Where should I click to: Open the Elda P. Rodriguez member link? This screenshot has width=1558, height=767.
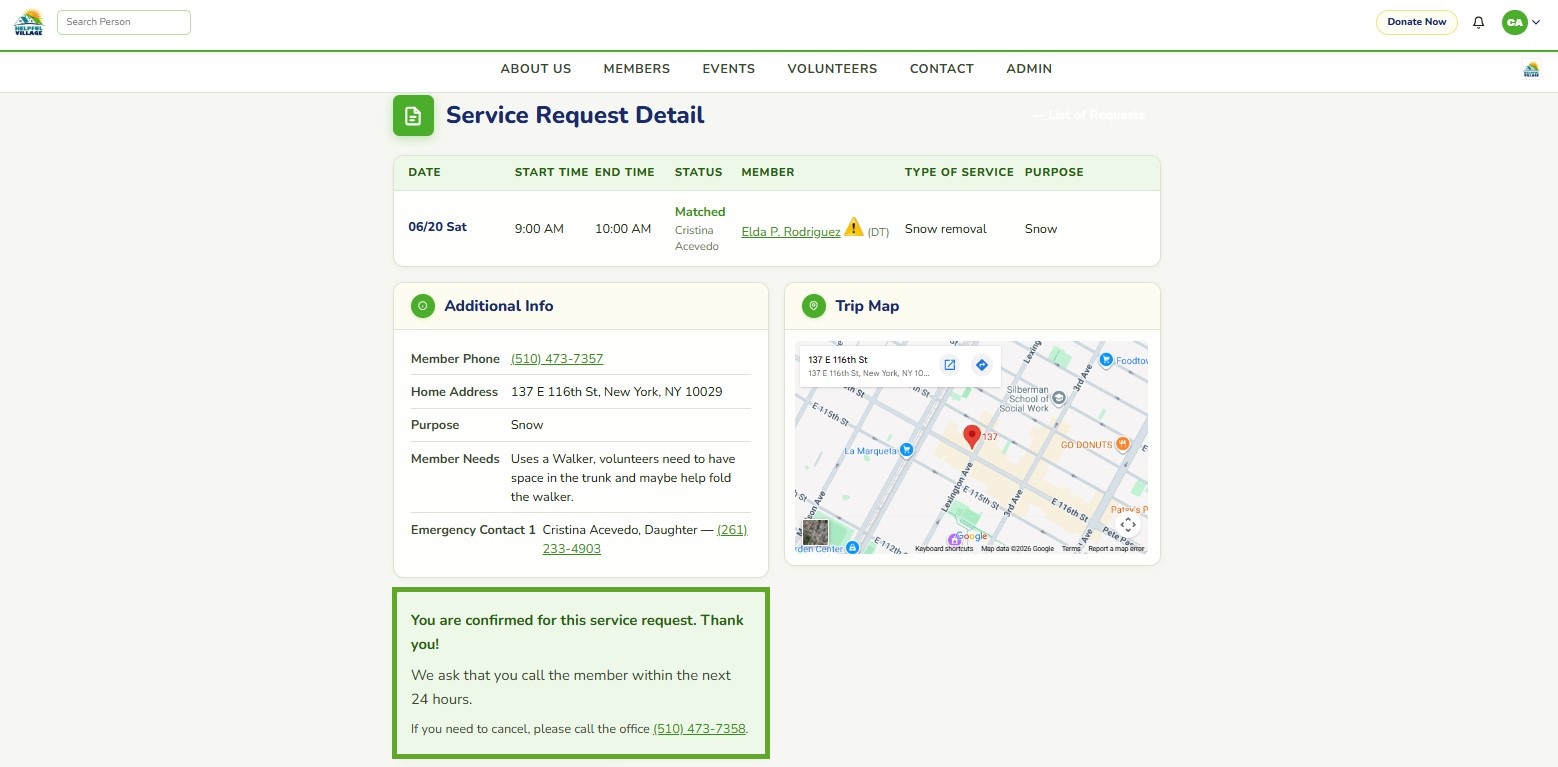[791, 232]
